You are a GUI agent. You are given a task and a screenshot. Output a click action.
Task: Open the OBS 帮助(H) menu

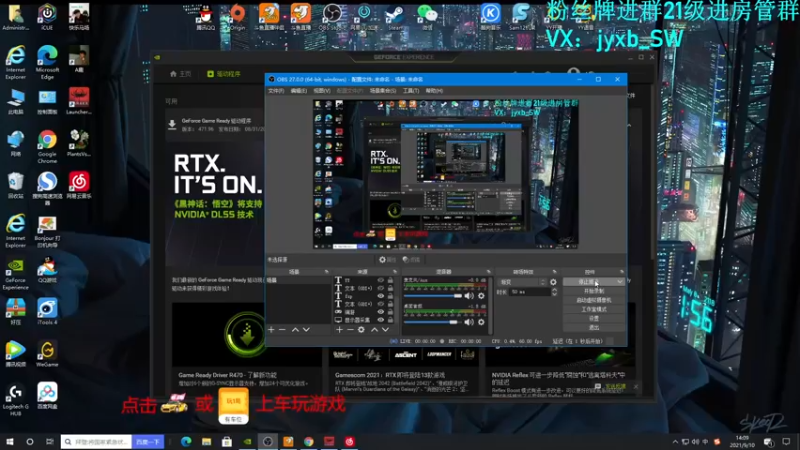434,91
